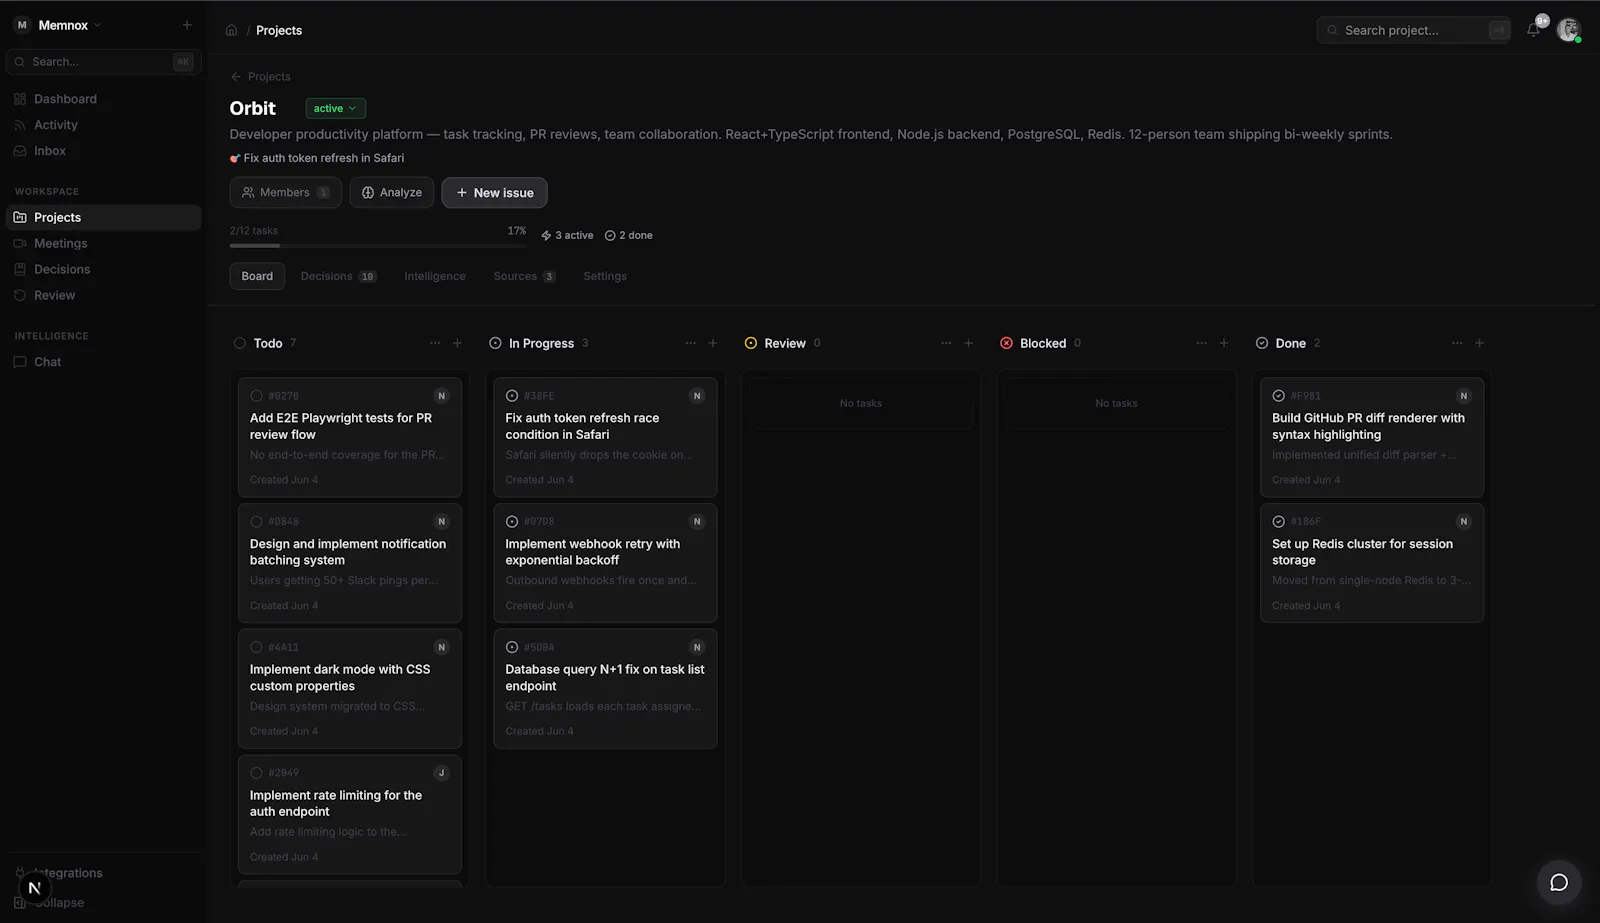
Task: Go back to Projects via arrow link
Action: [260, 77]
